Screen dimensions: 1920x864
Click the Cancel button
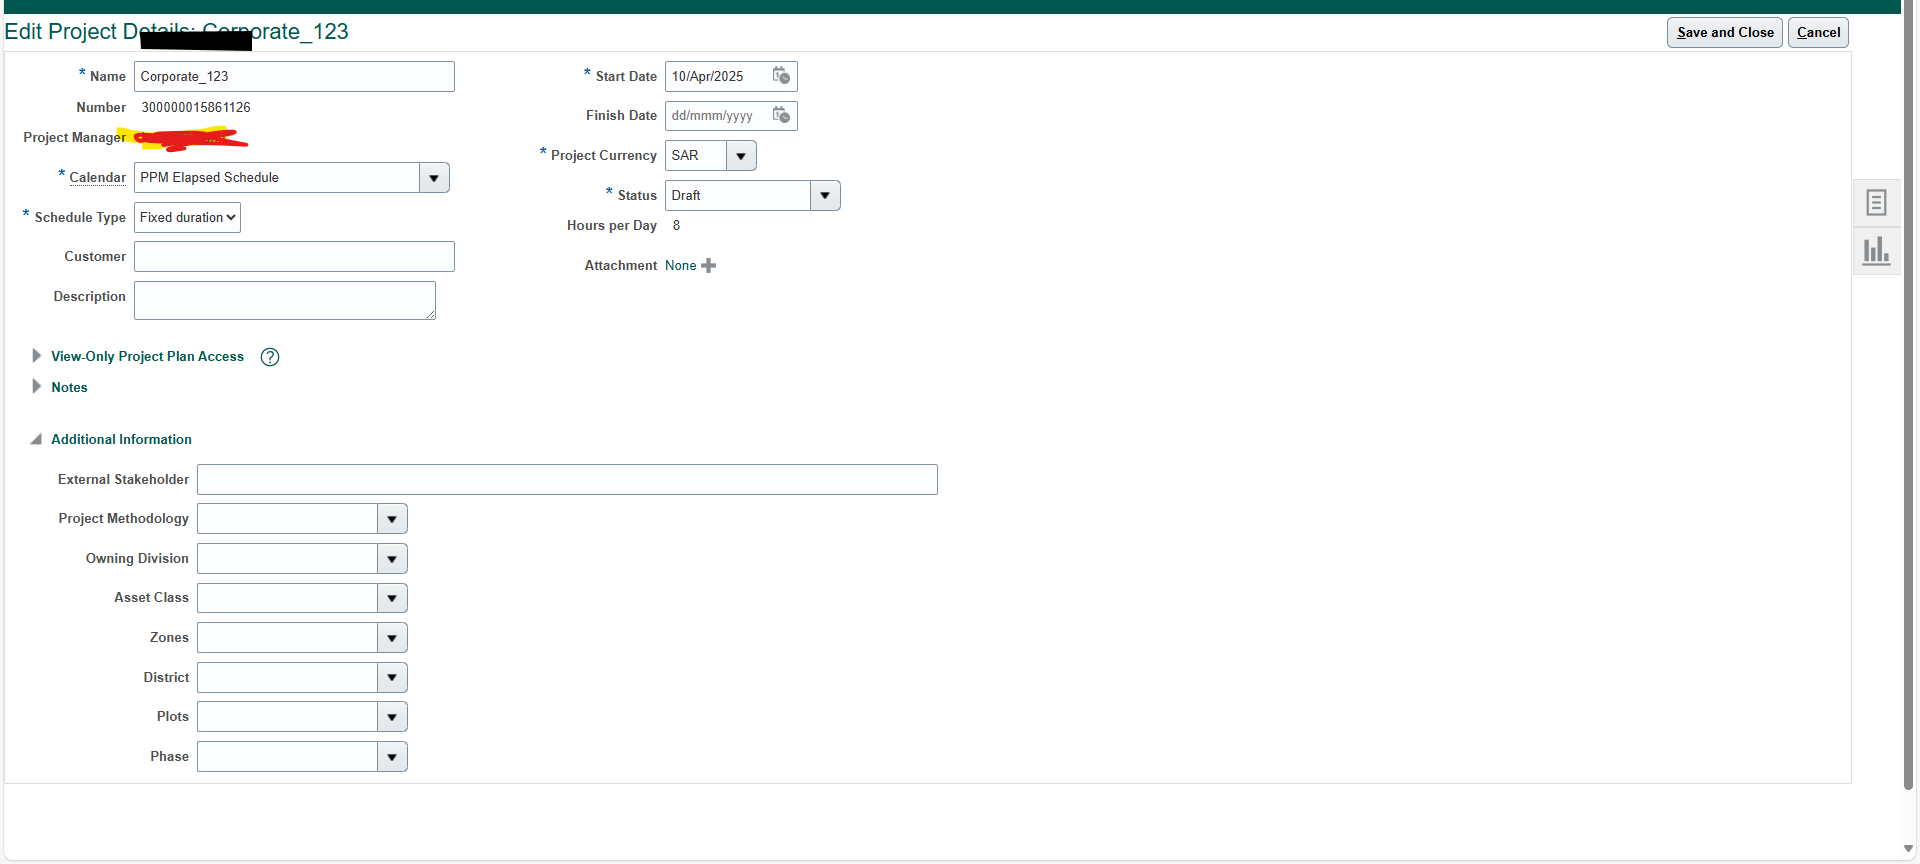pos(1818,32)
